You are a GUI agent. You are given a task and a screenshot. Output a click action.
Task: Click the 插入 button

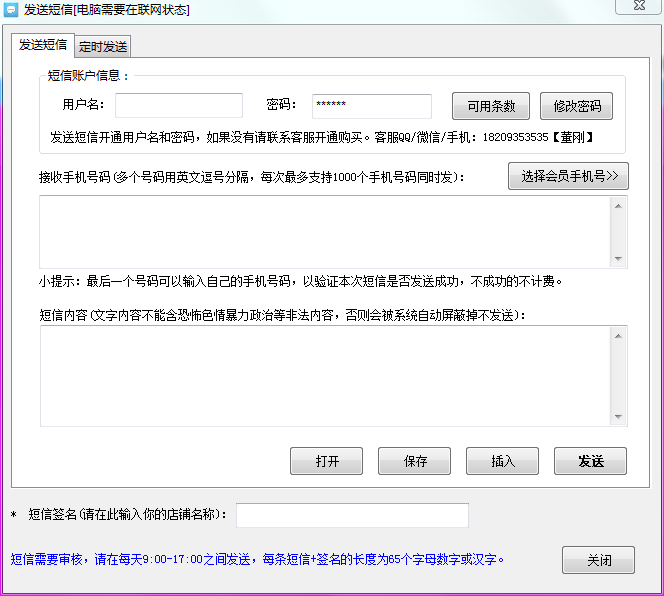pos(503,461)
